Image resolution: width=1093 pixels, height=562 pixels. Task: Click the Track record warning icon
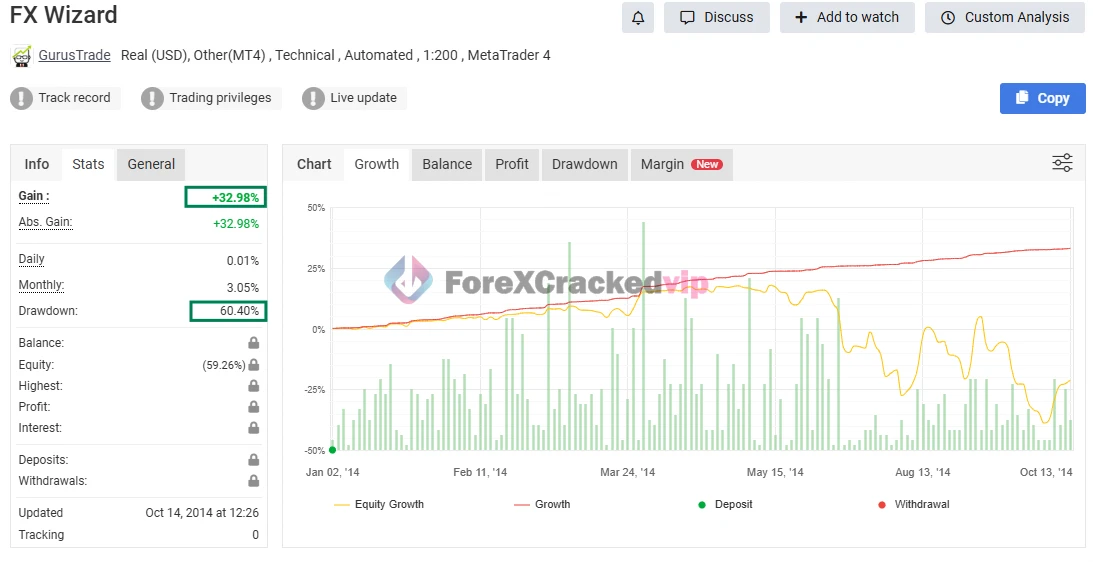pos(22,98)
